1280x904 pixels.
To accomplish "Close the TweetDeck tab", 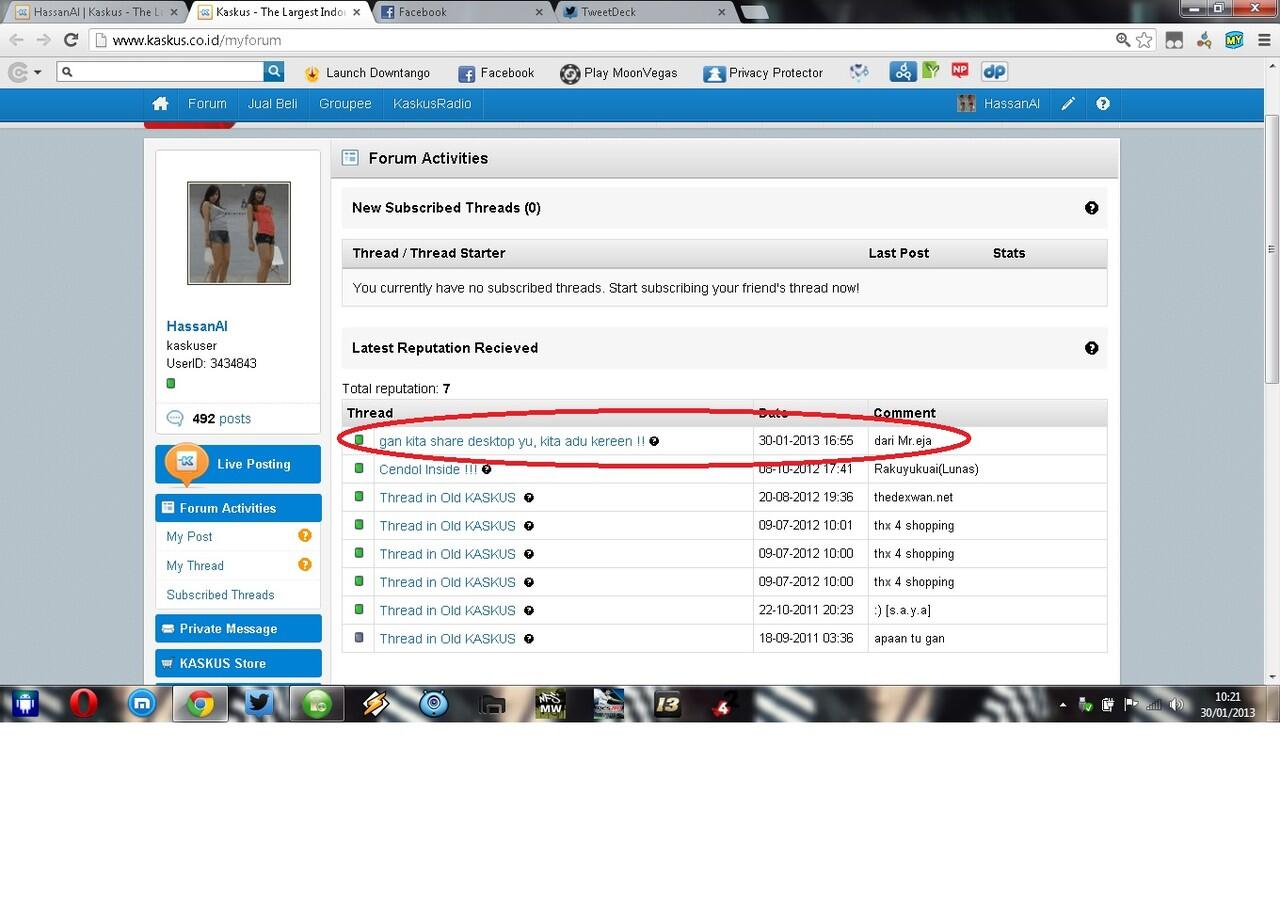I will [722, 12].
